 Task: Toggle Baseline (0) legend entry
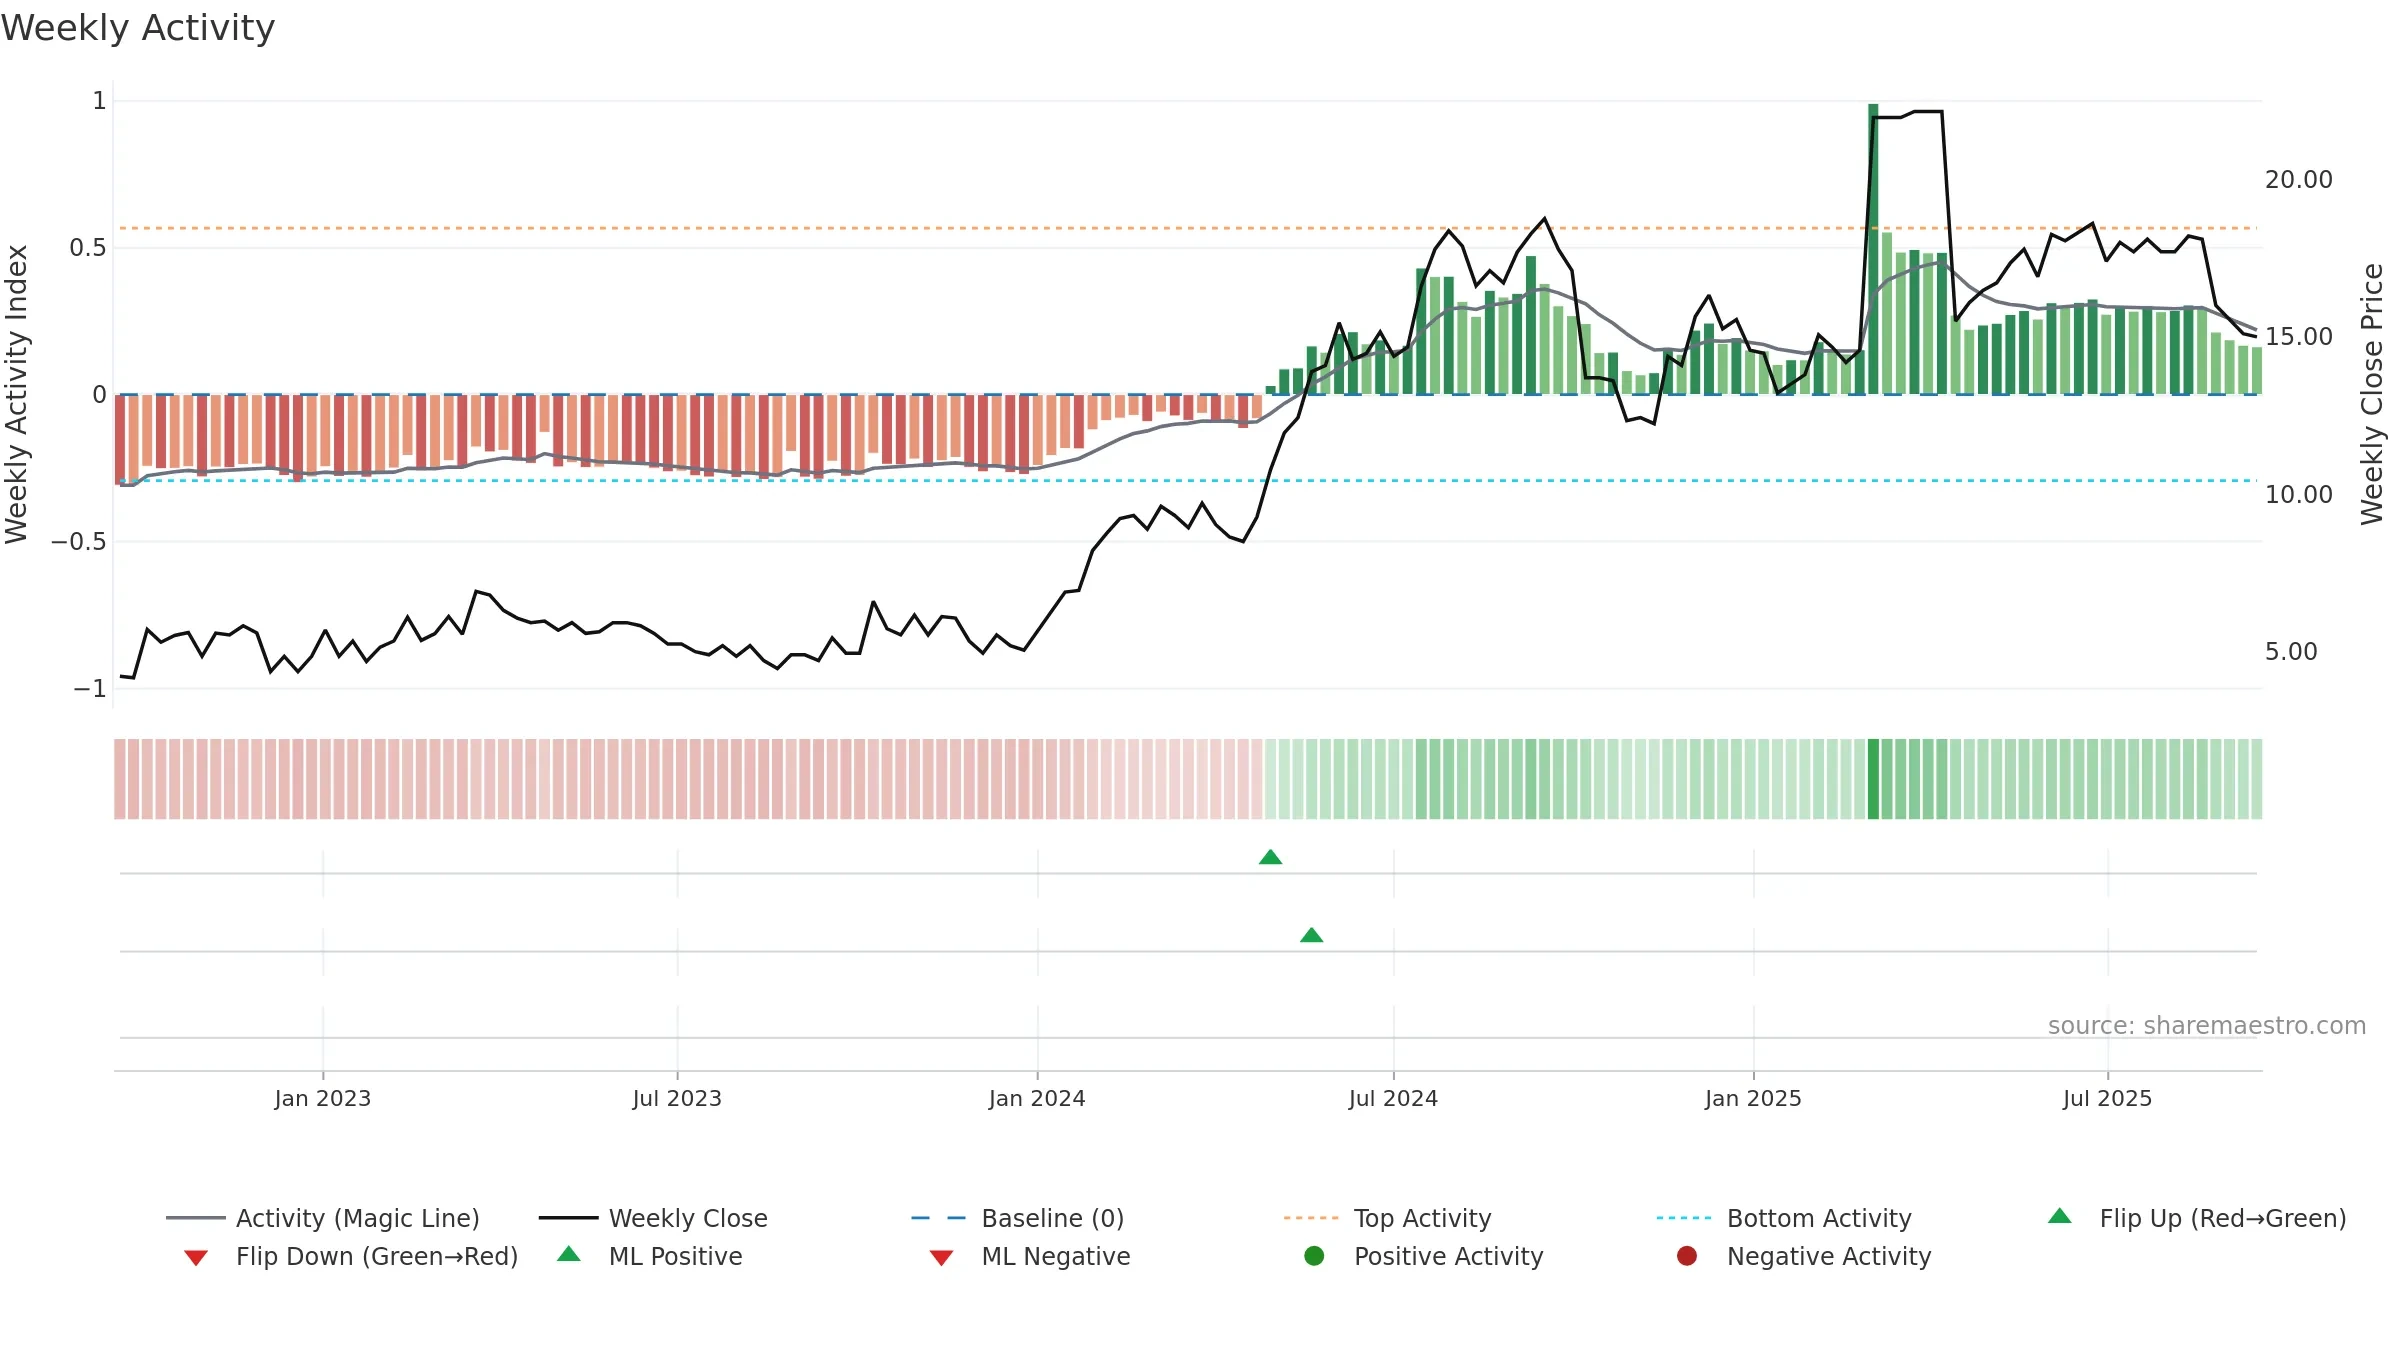pyautogui.click(x=1018, y=1218)
